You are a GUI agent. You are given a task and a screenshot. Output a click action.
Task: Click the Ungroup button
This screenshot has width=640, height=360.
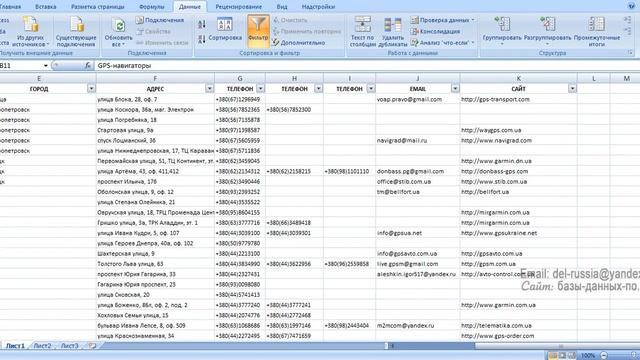pyautogui.click(x=547, y=31)
